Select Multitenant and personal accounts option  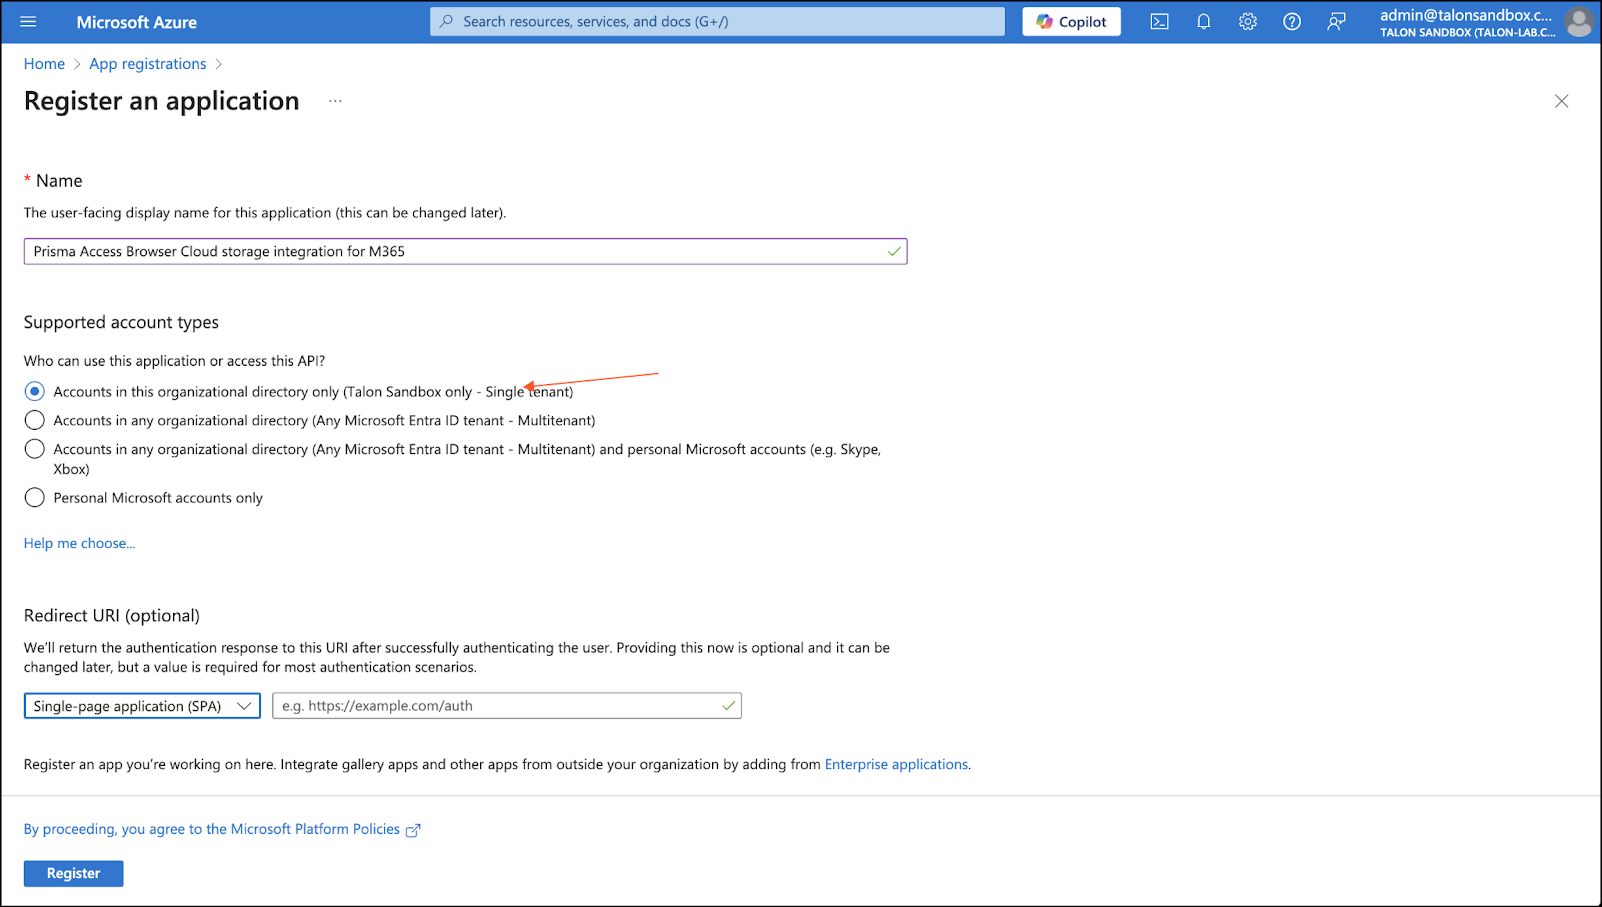(x=35, y=449)
